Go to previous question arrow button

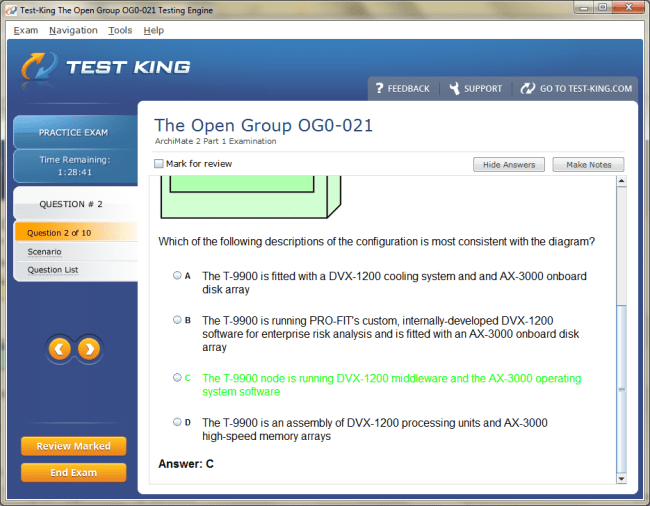coord(60,349)
